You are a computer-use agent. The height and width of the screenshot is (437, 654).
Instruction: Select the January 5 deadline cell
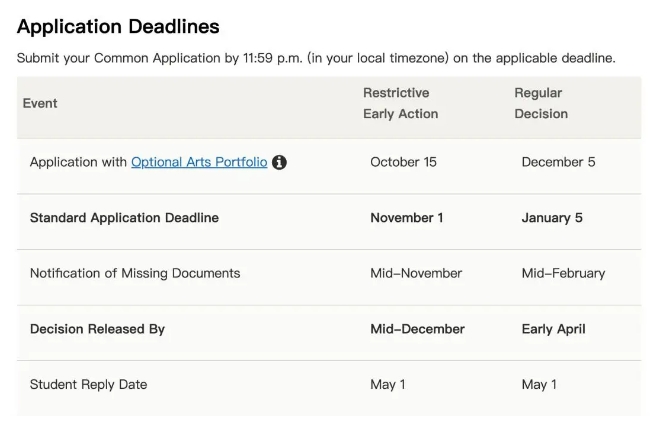coord(552,218)
